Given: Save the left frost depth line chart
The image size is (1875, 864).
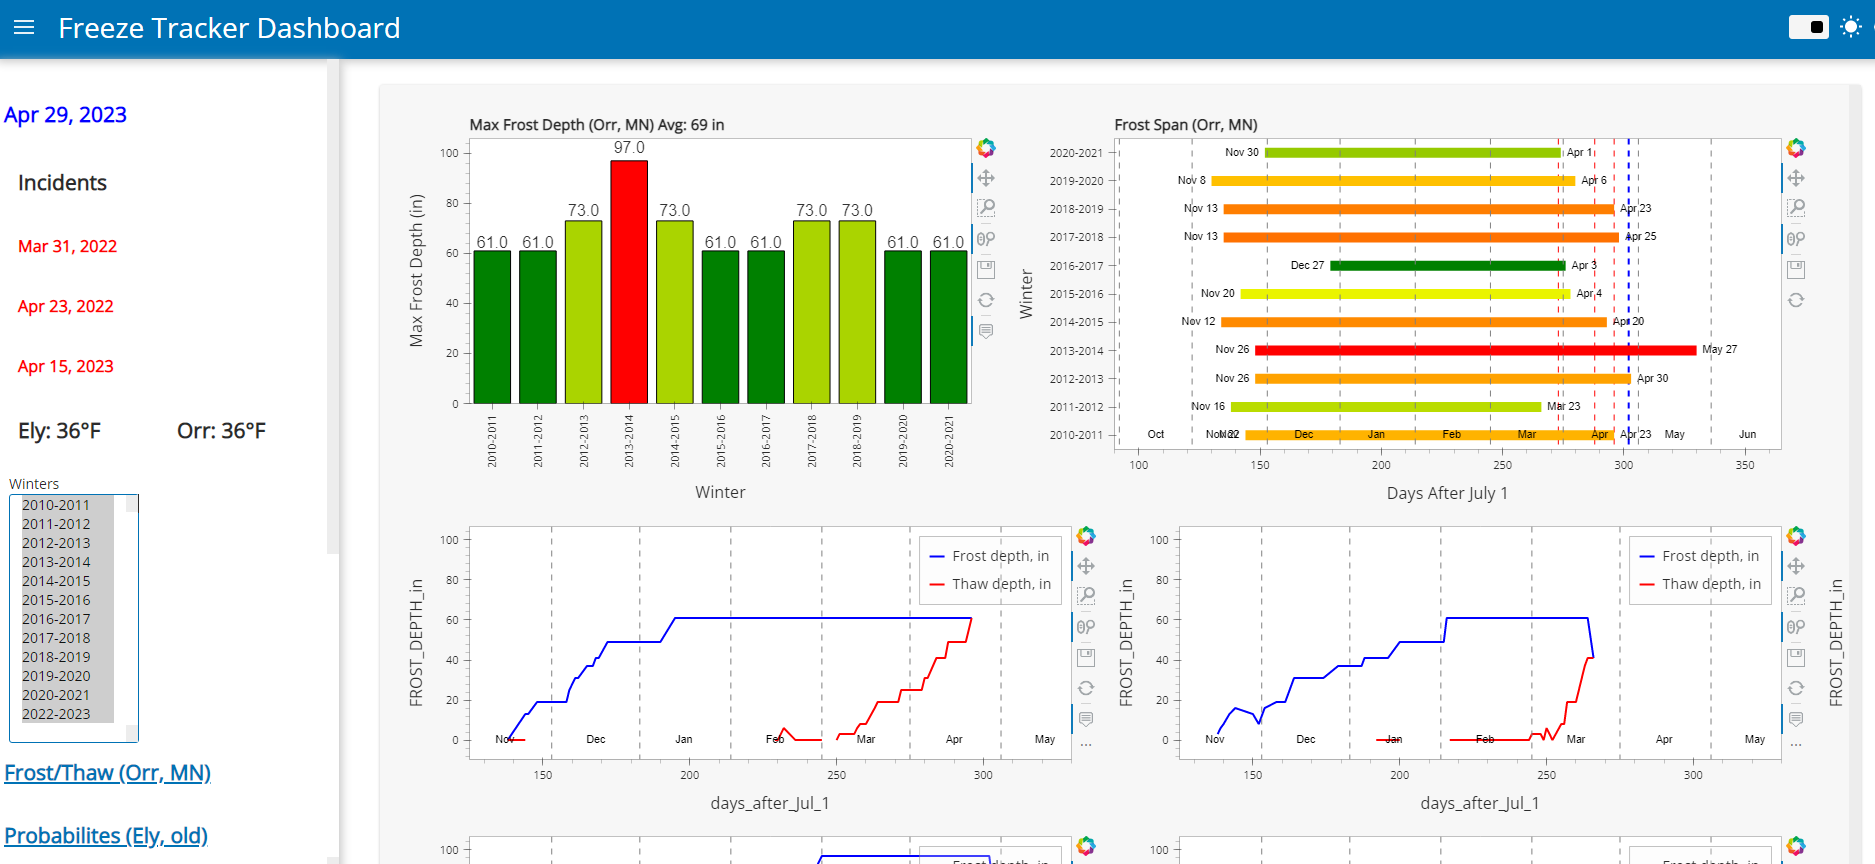Looking at the screenshot, I should click(1086, 657).
